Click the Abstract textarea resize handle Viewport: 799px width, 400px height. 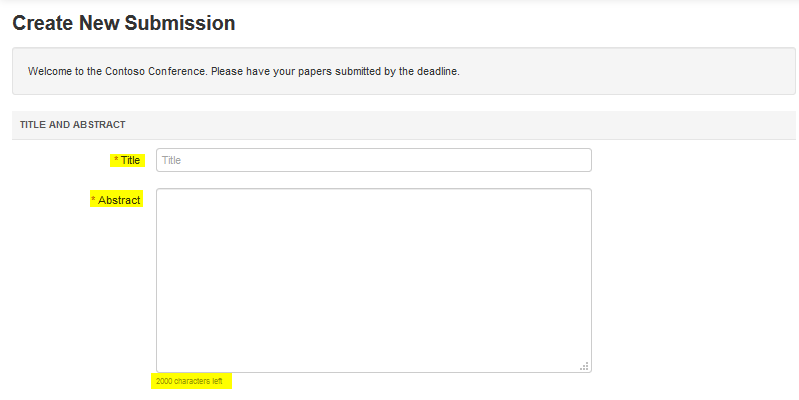coord(585,366)
